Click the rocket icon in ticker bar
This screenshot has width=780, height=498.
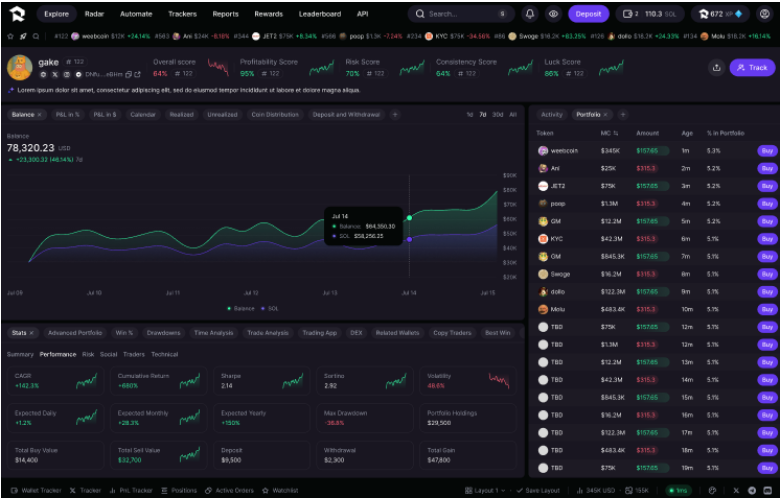23,36
